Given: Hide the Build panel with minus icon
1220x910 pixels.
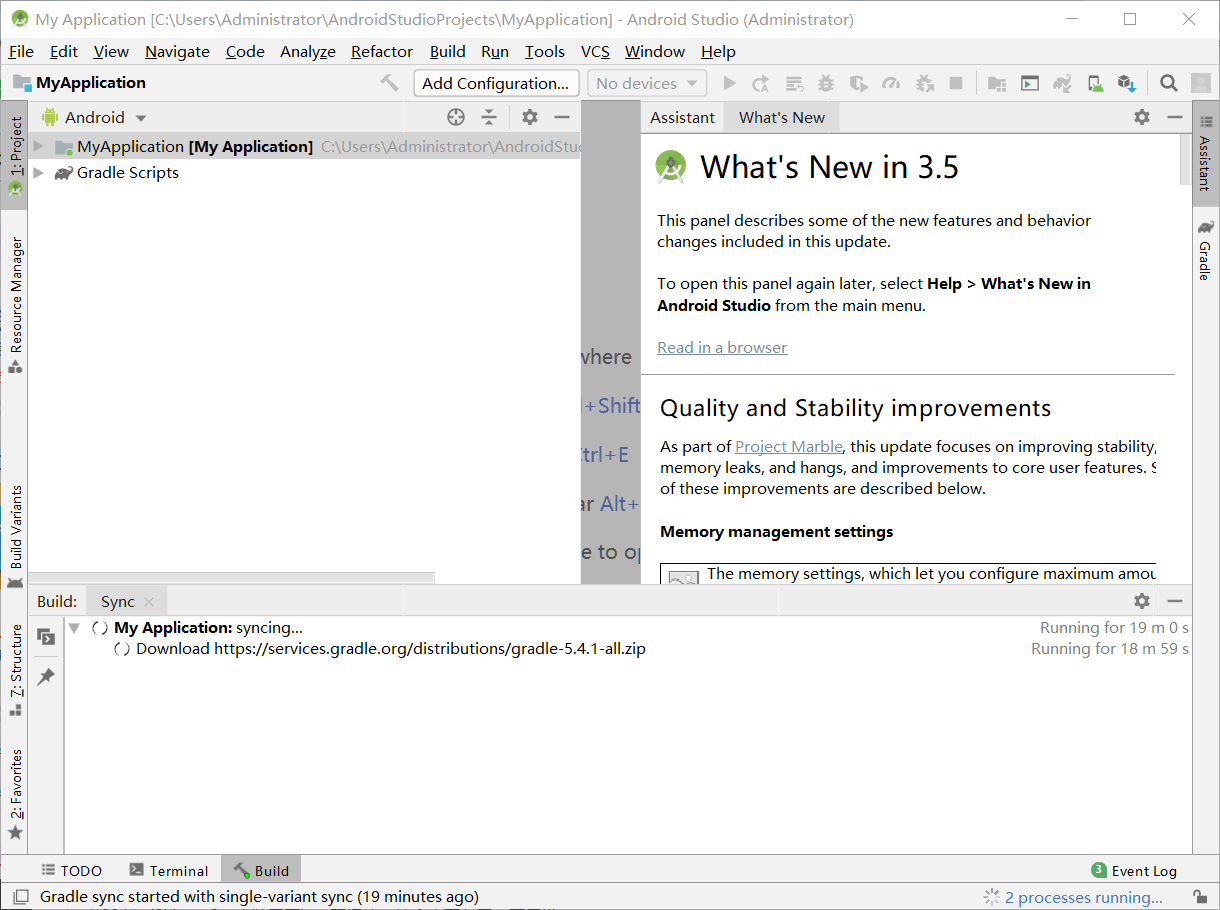Looking at the screenshot, I should tap(1175, 601).
